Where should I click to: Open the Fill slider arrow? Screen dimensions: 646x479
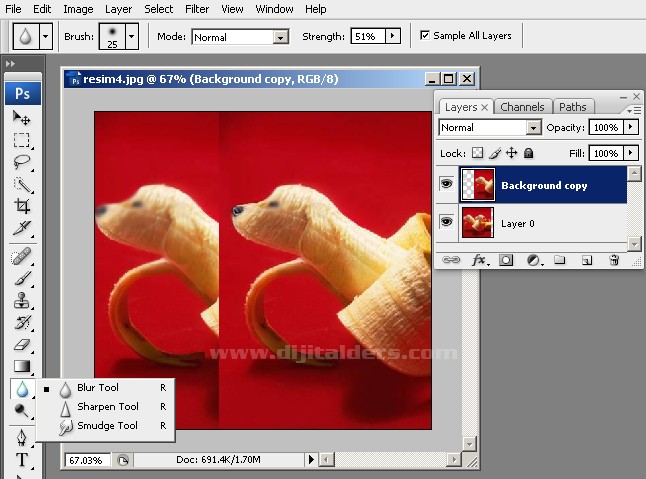(630, 153)
